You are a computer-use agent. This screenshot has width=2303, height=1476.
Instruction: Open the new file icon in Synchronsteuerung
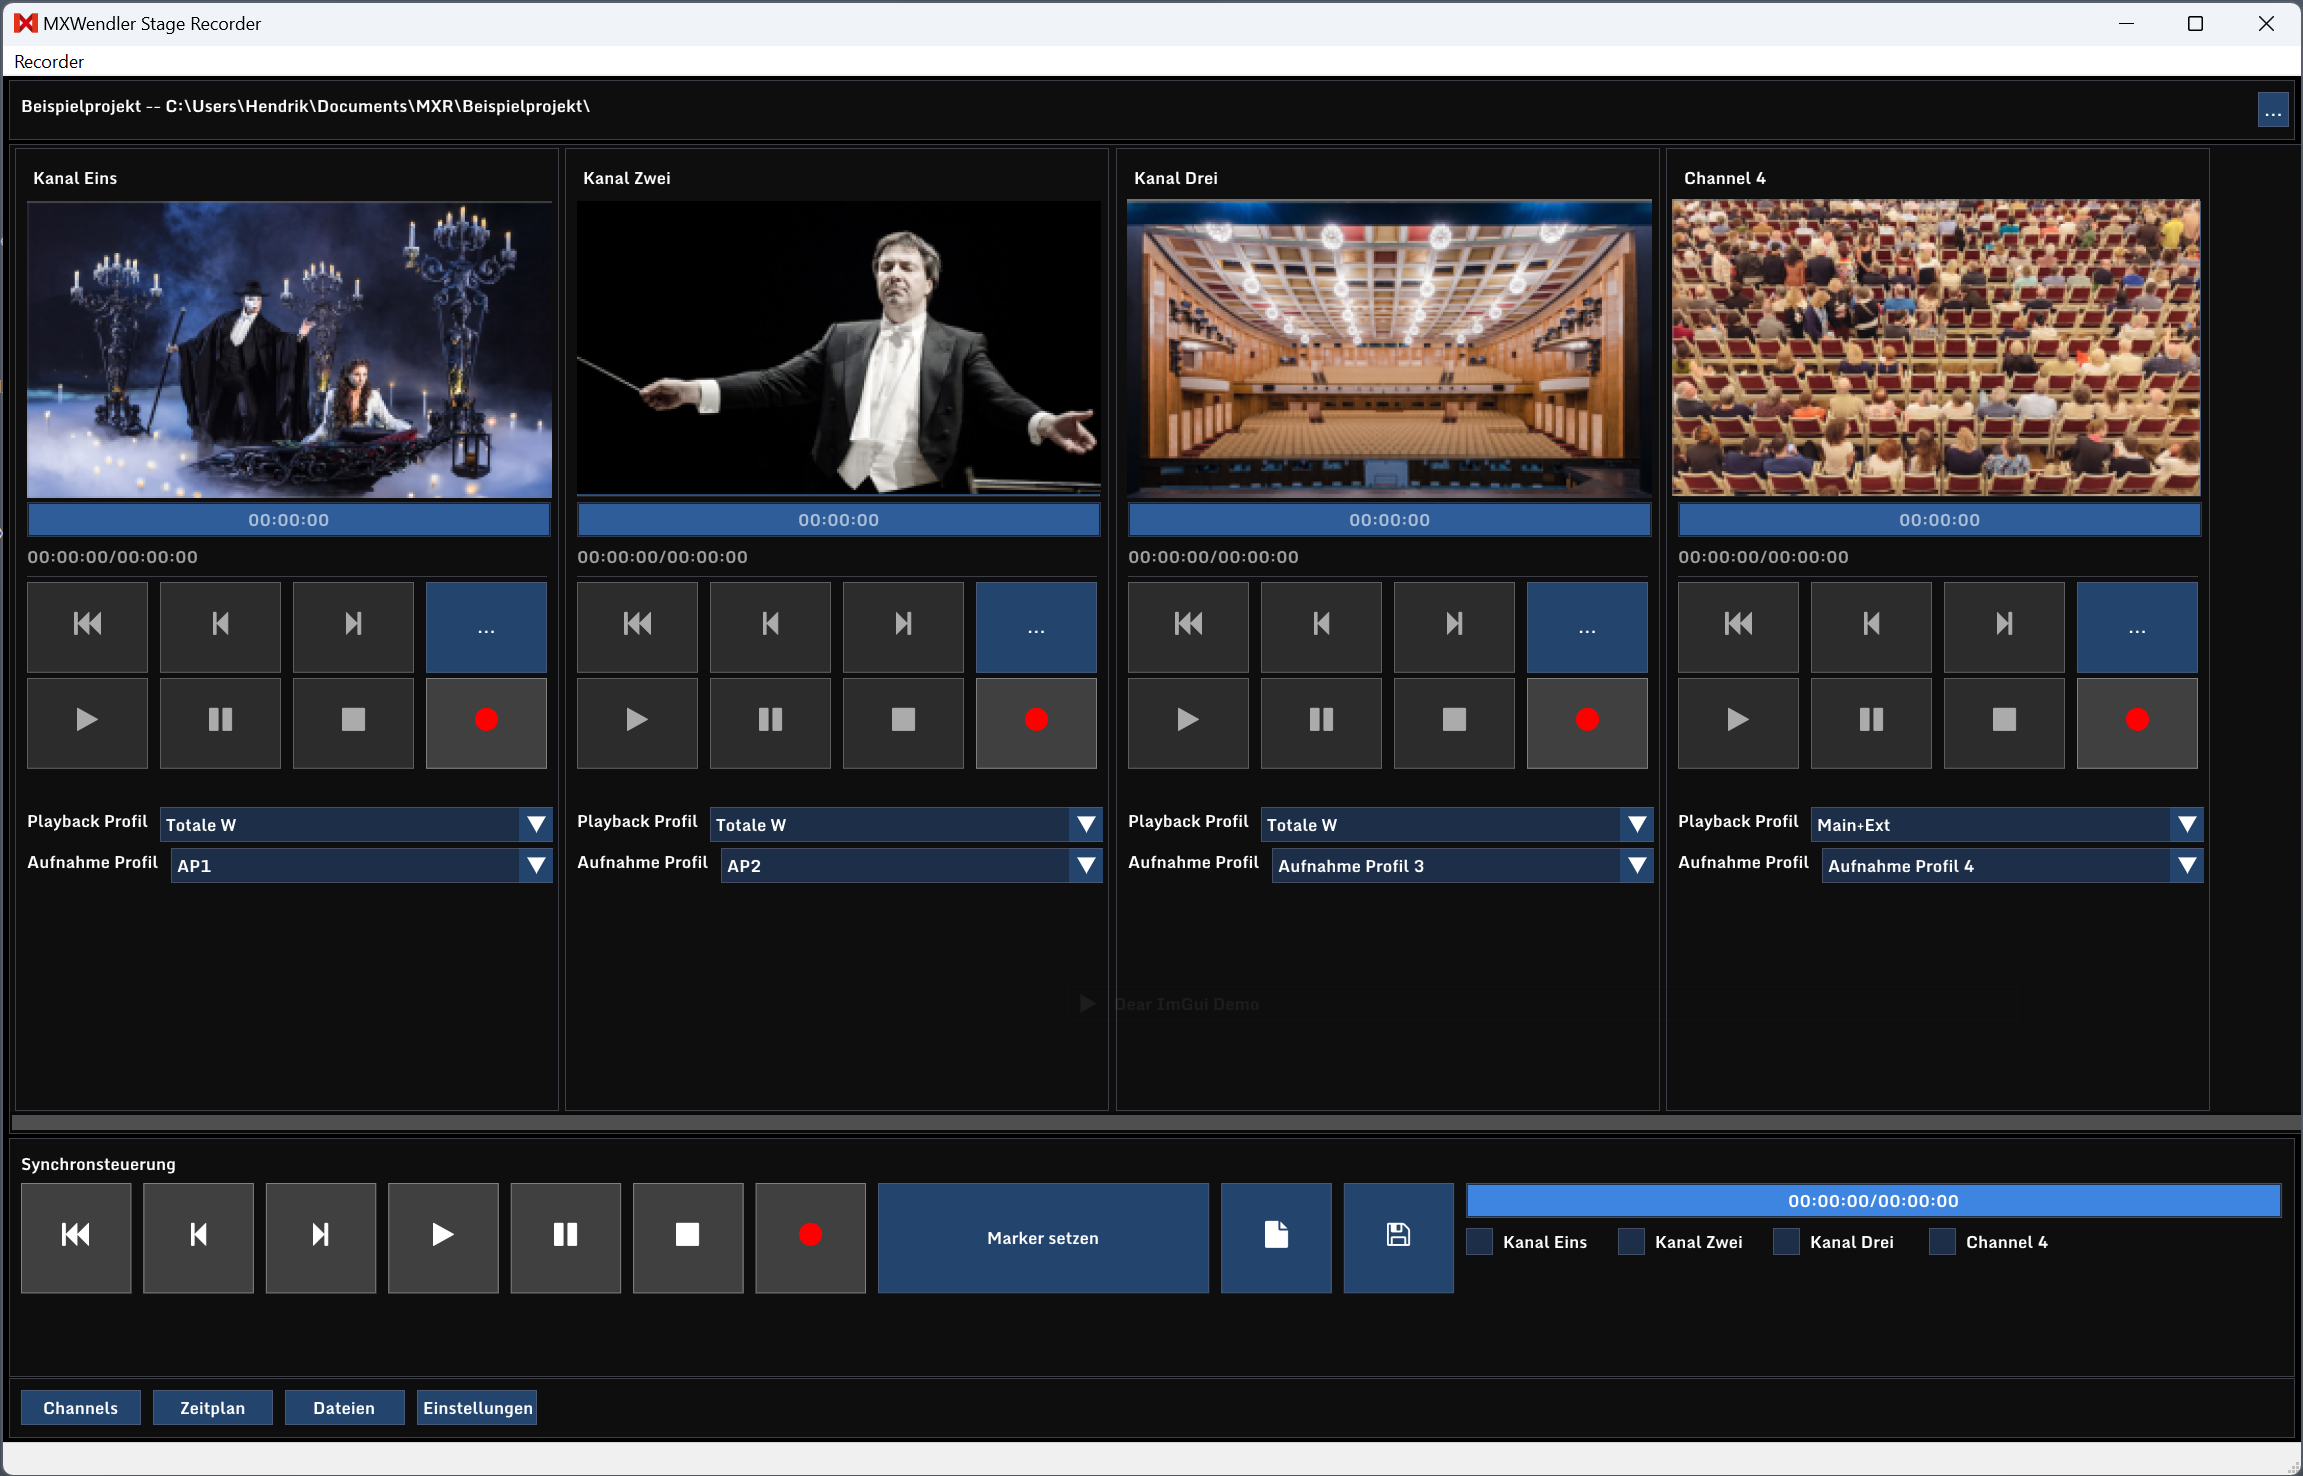pyautogui.click(x=1276, y=1237)
